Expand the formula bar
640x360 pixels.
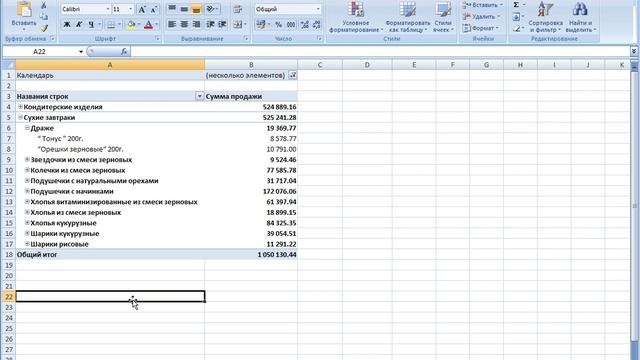(x=634, y=51)
